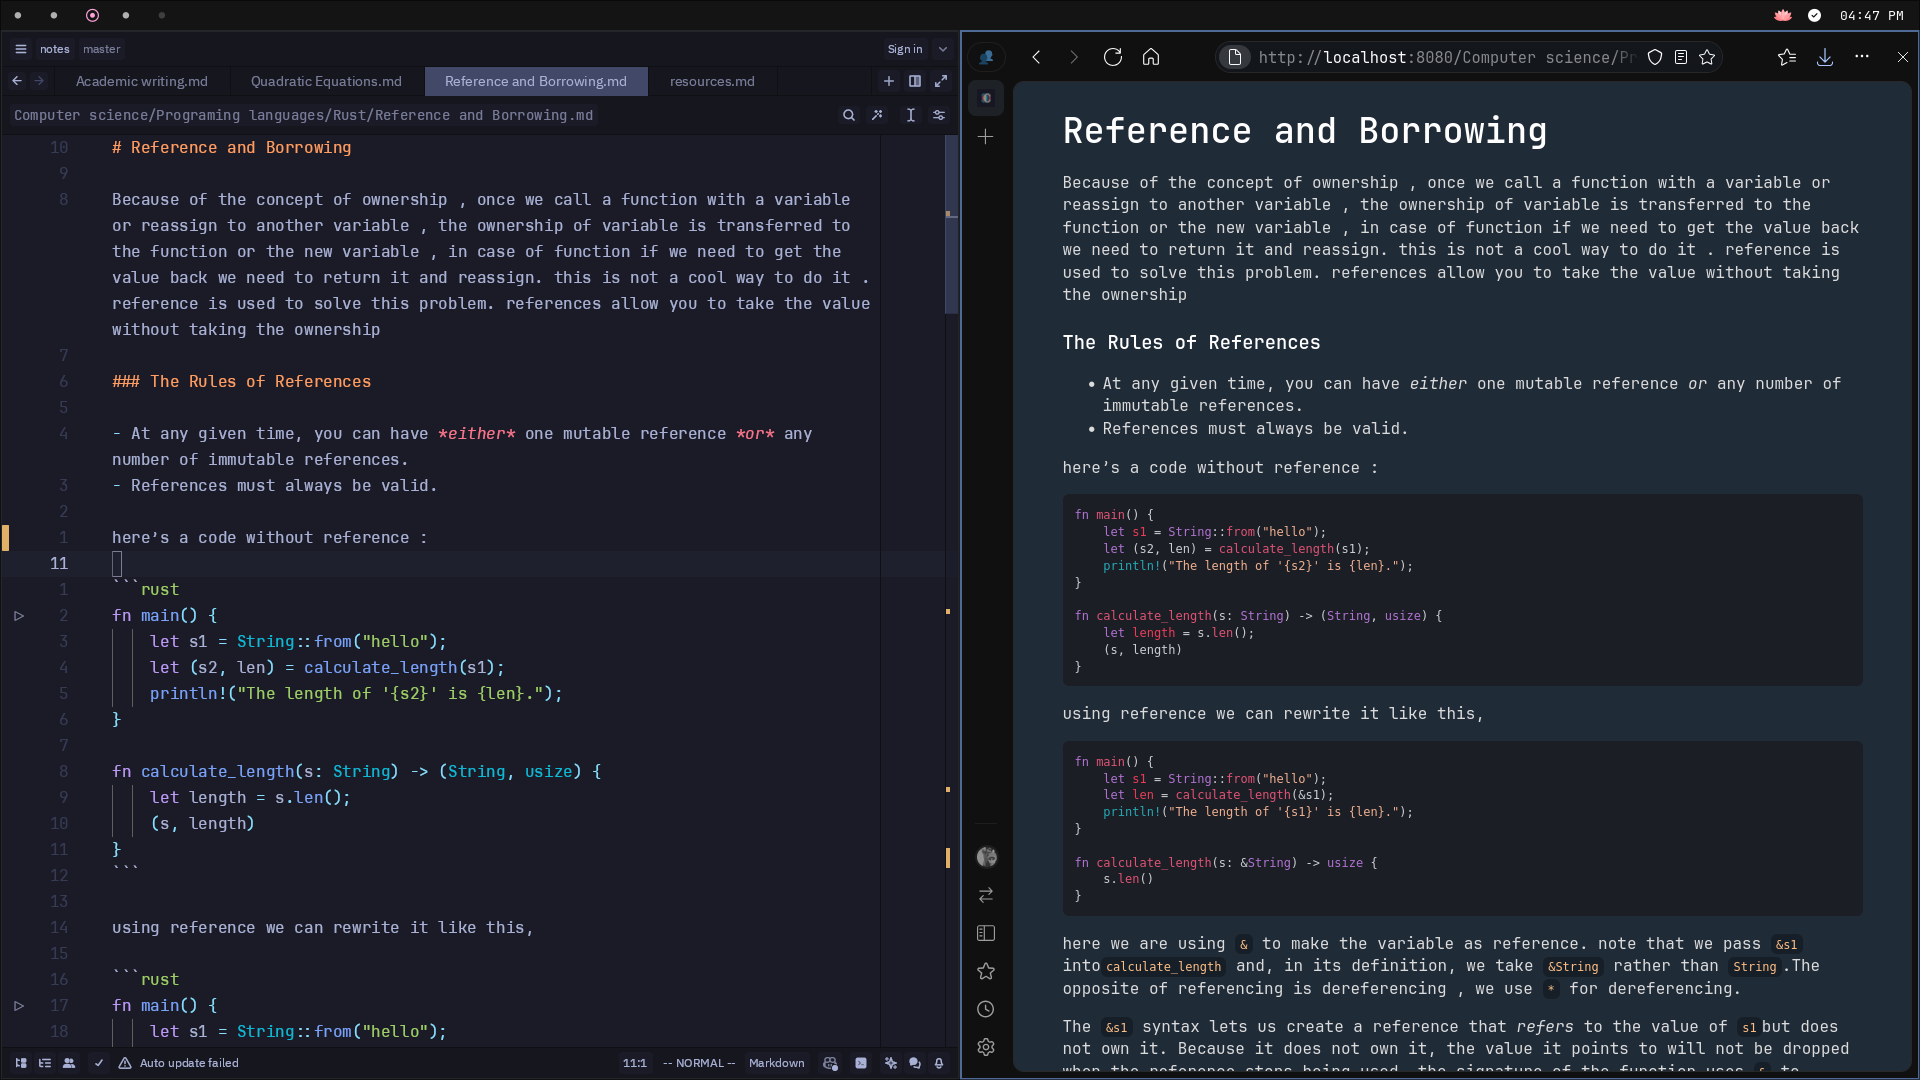
Task: Create a new tab with the plus icon
Action: click(888, 81)
